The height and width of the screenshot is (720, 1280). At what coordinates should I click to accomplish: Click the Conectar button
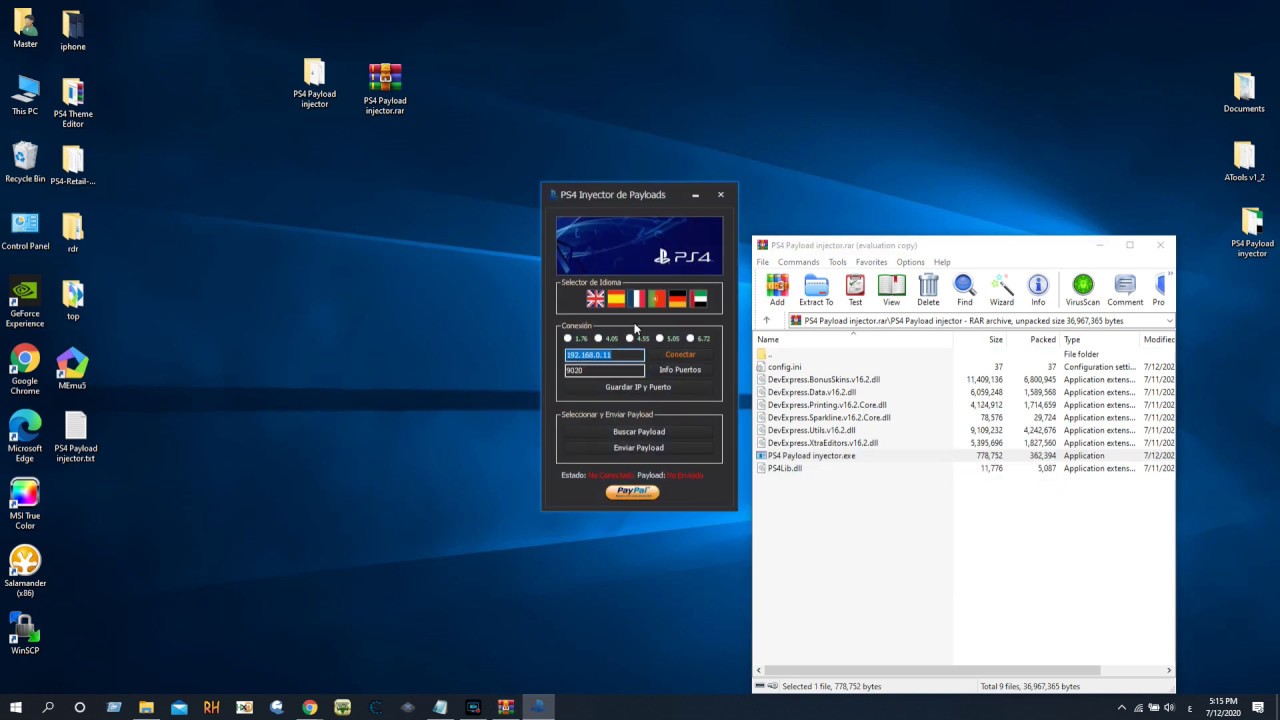tap(680, 354)
